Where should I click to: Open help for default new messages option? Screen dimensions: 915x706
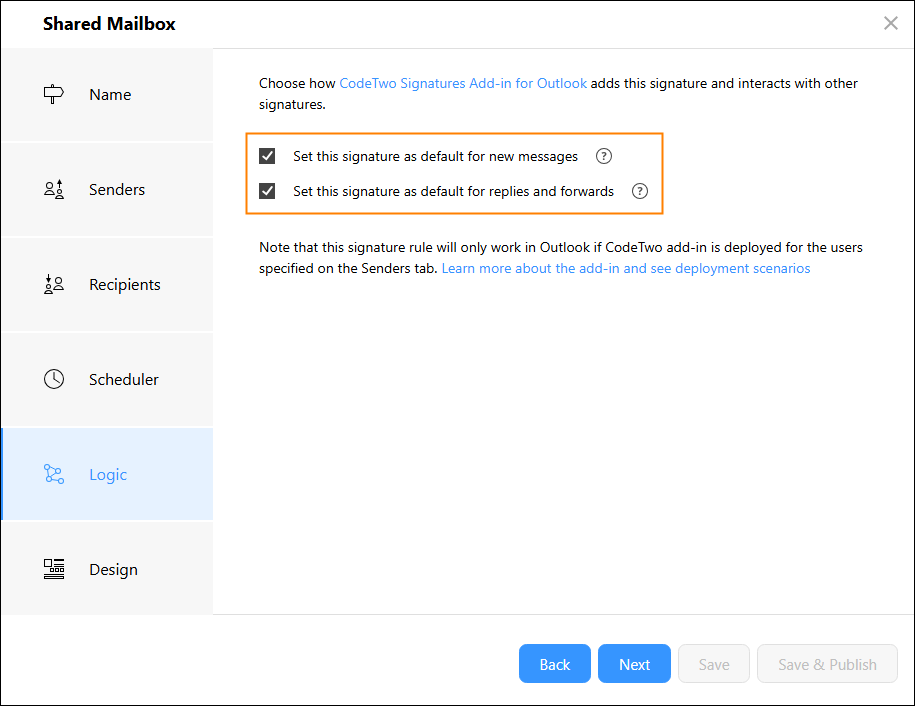(x=603, y=156)
